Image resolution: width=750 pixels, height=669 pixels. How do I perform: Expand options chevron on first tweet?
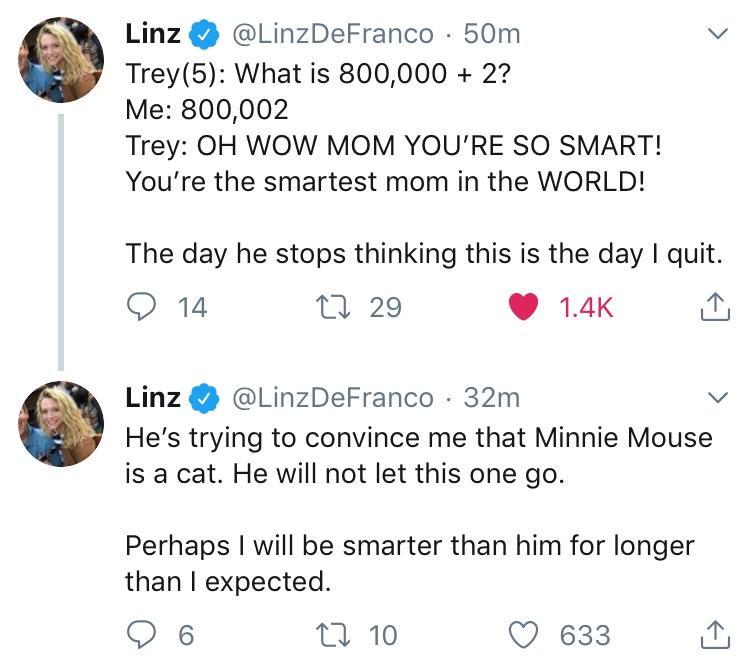pyautogui.click(x=717, y=35)
